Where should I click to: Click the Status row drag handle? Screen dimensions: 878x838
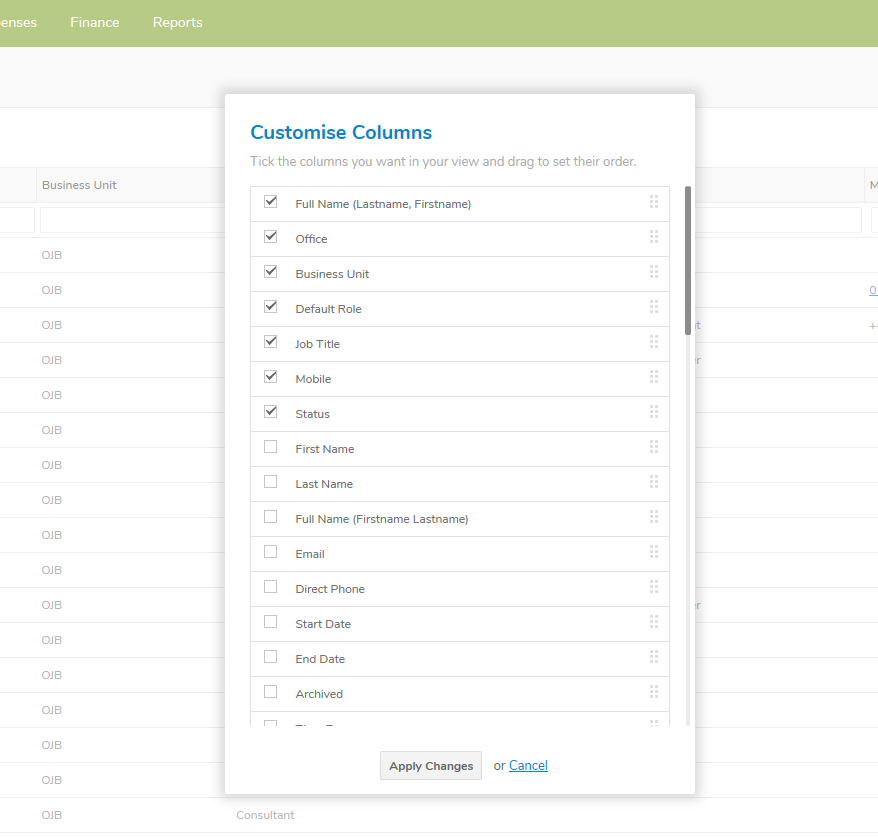653,412
